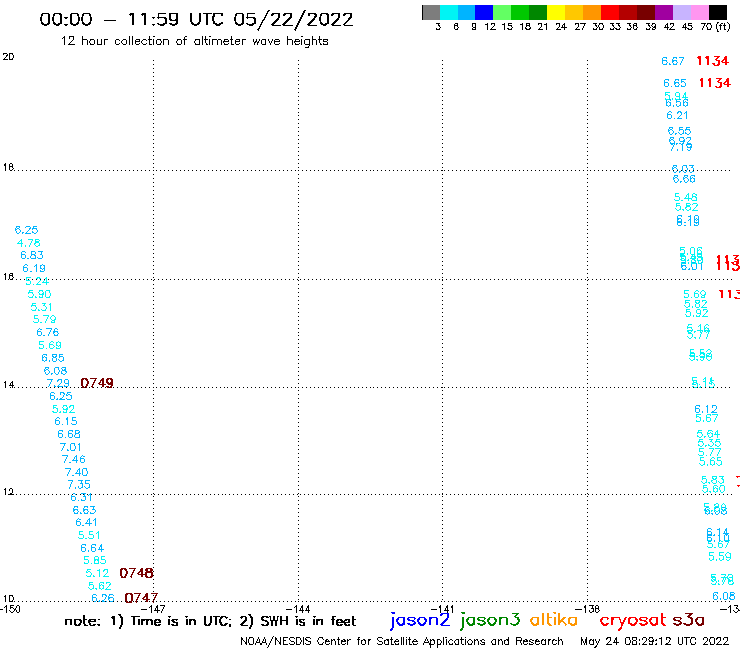
Task: Click the cyan 3-6 ft legend swatch
Action: coord(449,12)
